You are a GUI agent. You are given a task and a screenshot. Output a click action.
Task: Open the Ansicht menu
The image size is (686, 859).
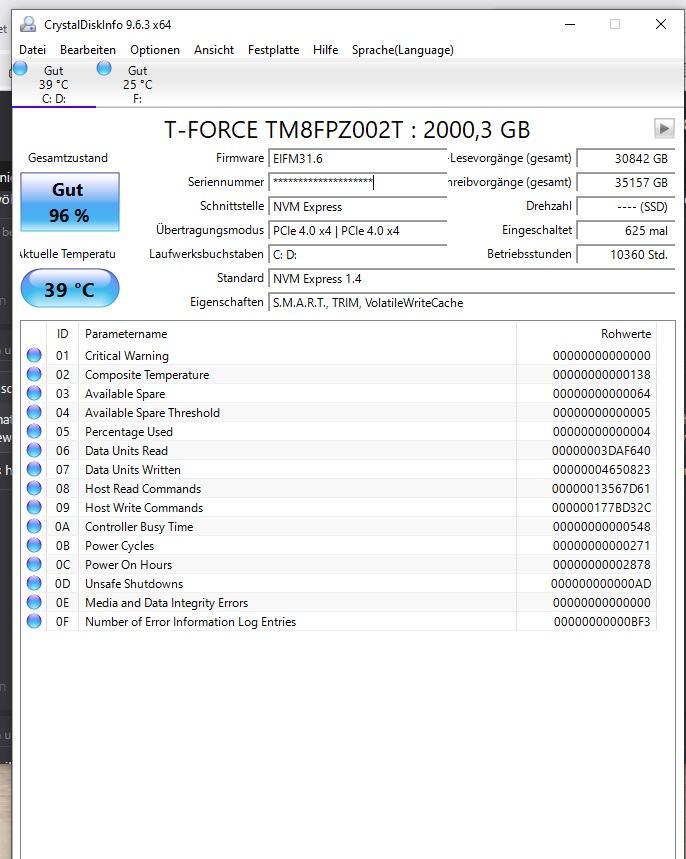pos(214,50)
